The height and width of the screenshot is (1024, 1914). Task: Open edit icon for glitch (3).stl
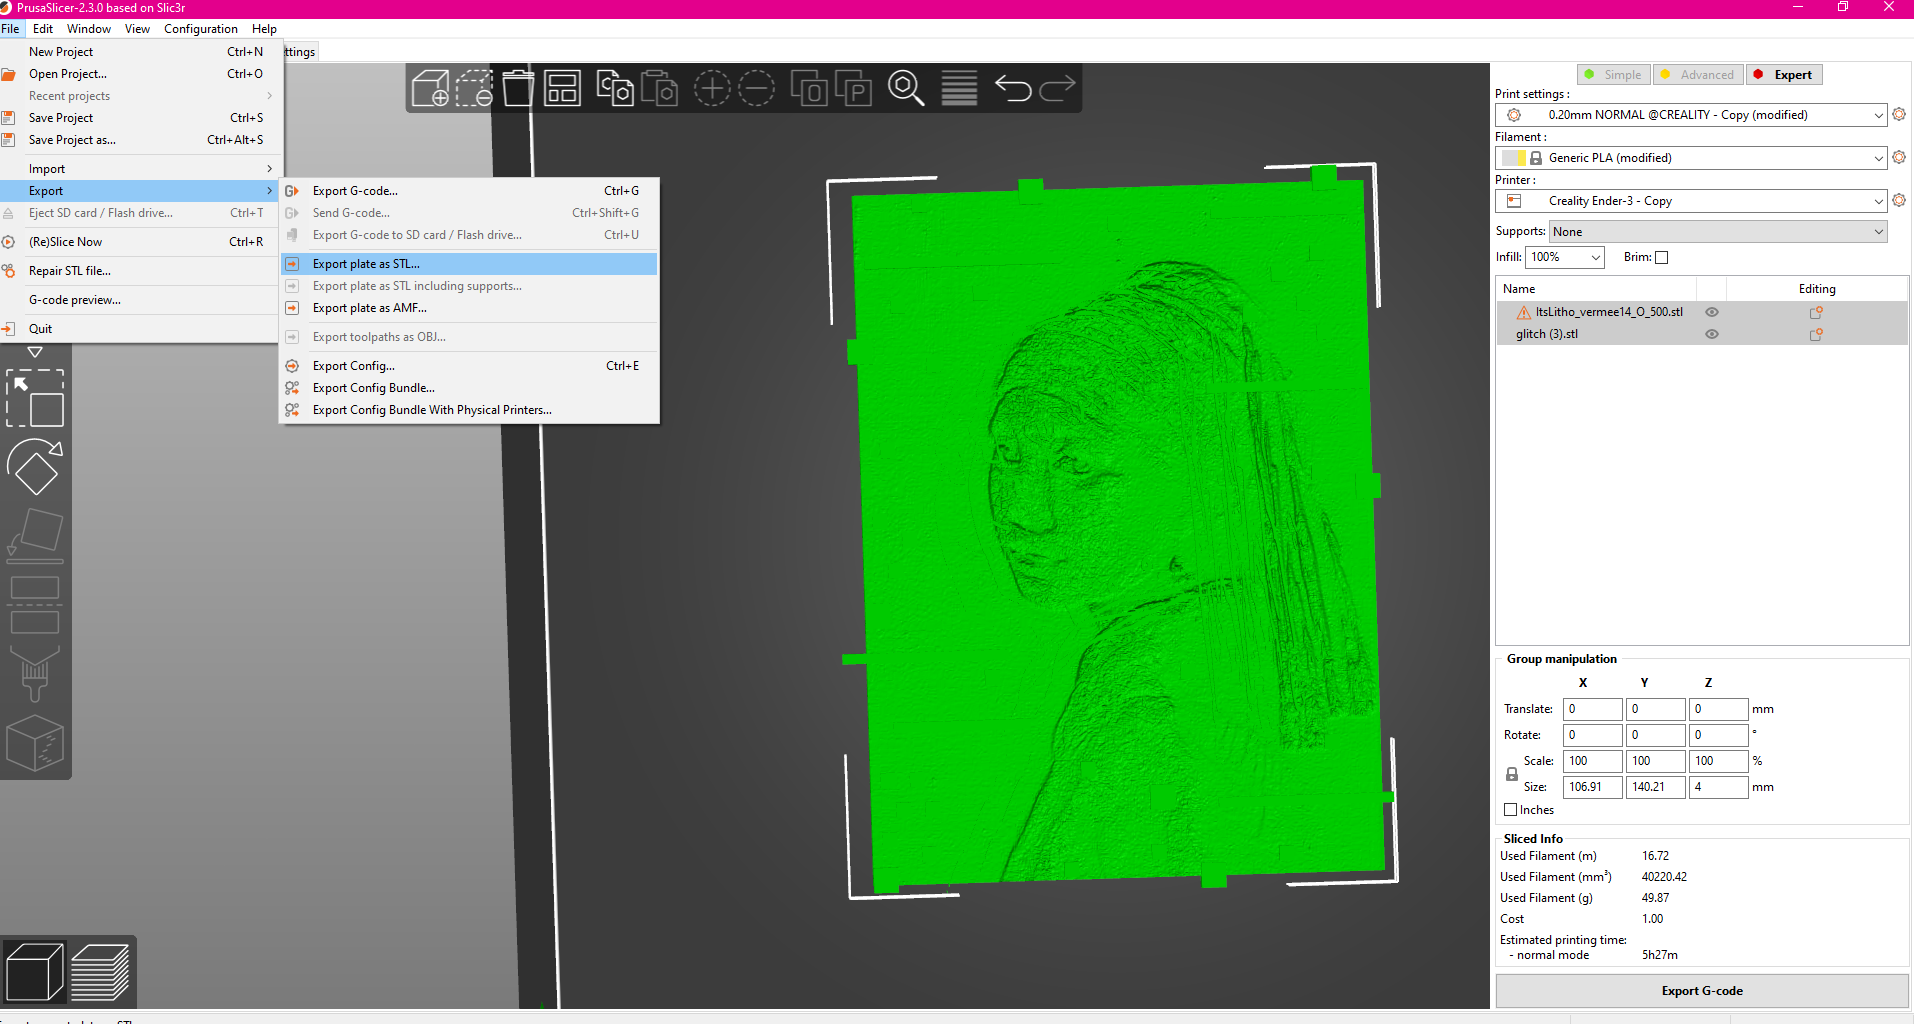coord(1816,334)
